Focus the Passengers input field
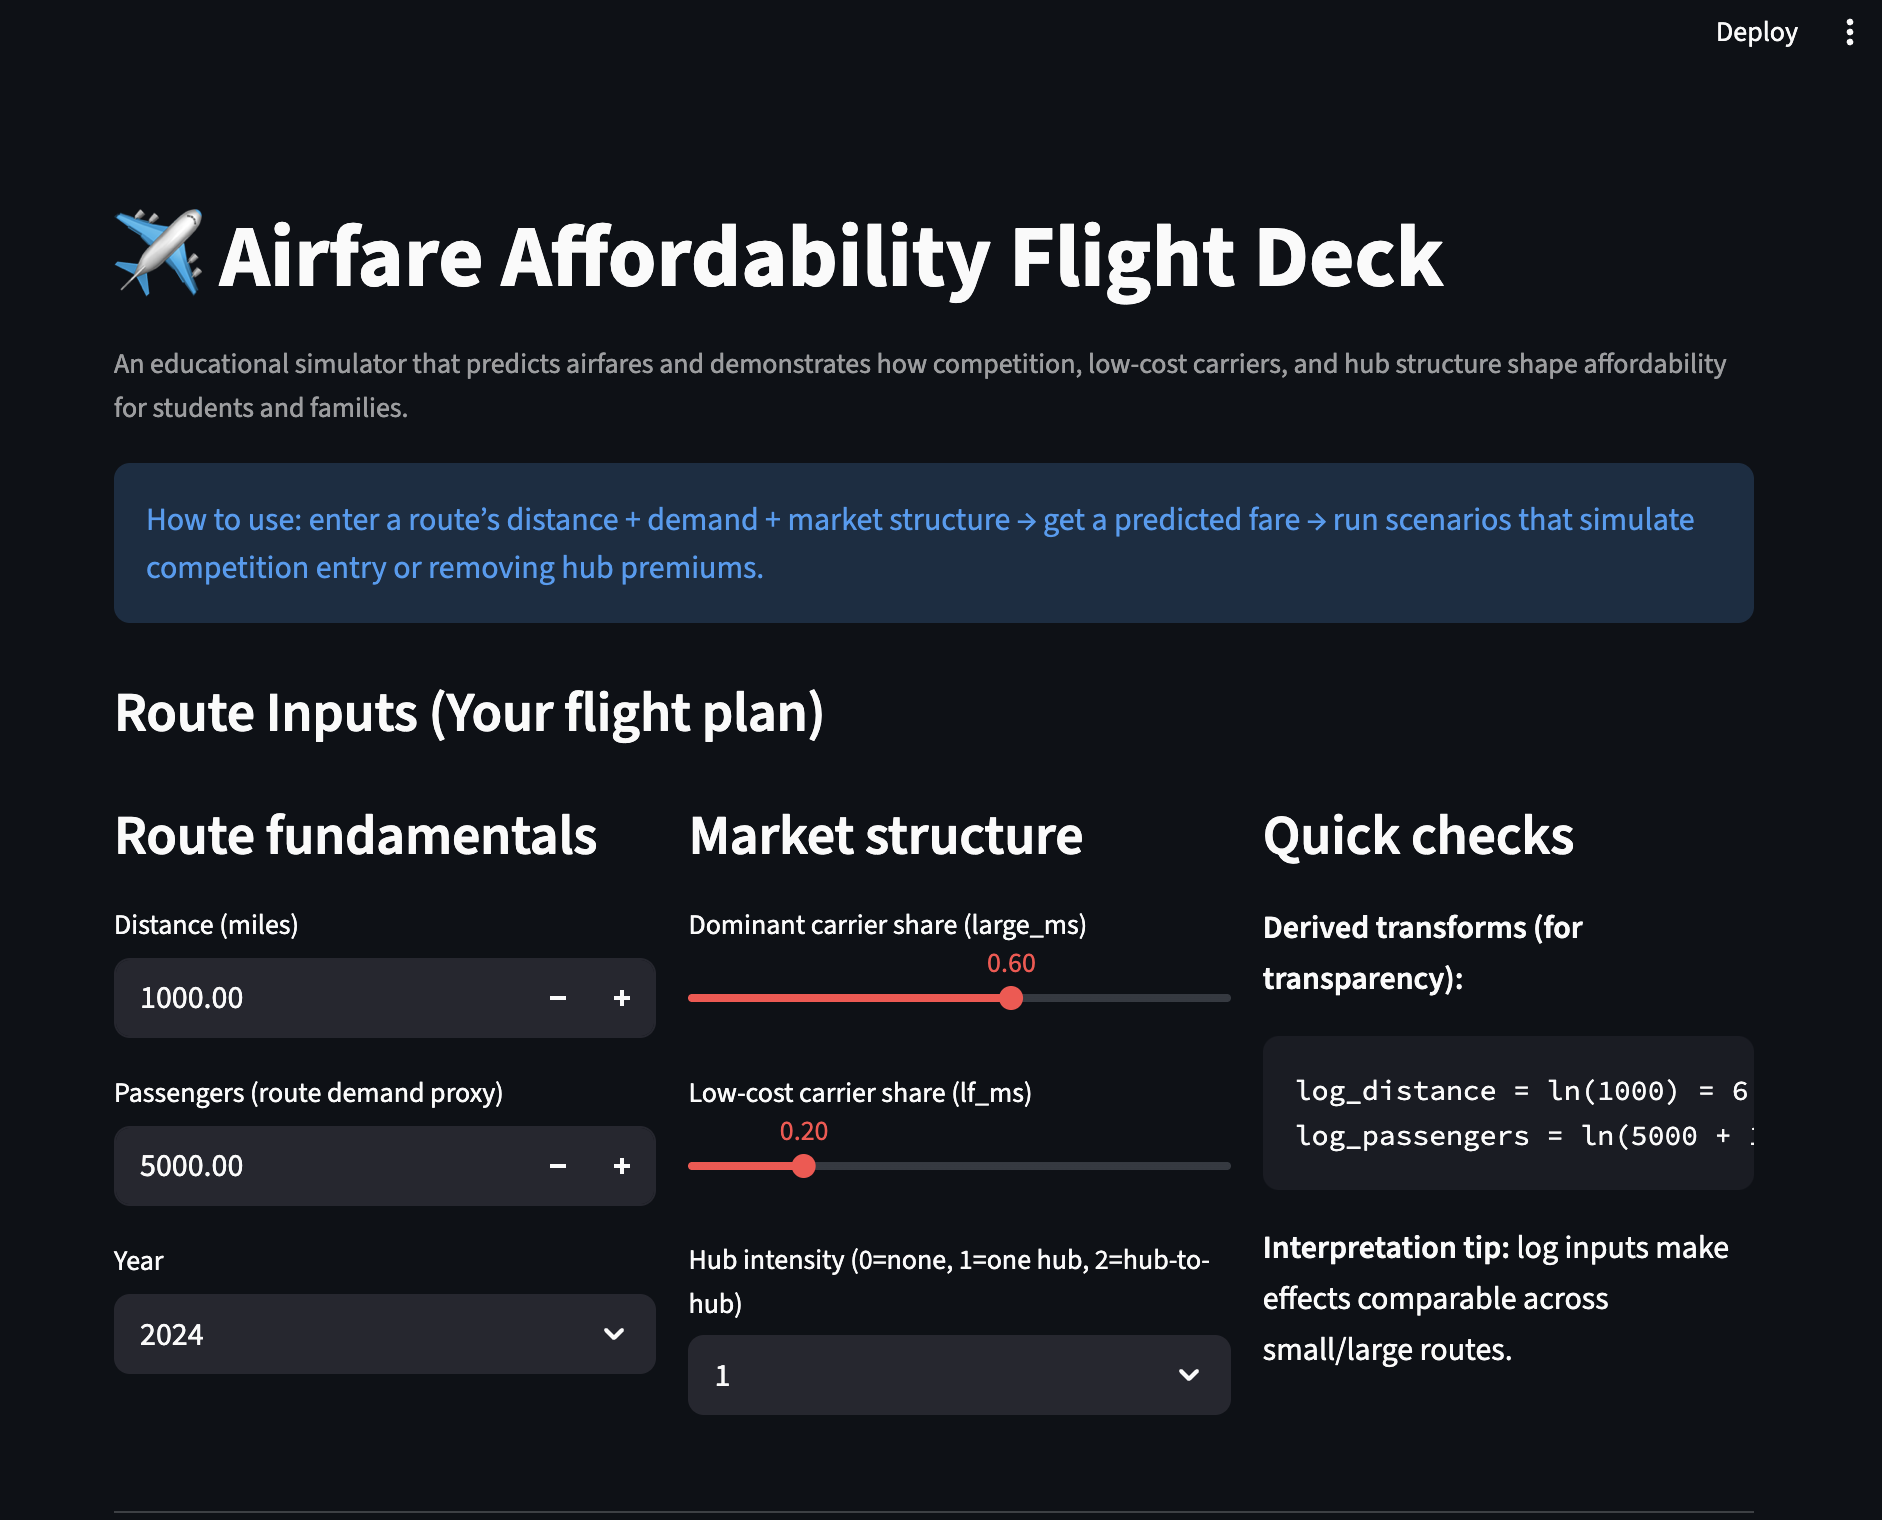This screenshot has width=1882, height=1520. tap(320, 1166)
